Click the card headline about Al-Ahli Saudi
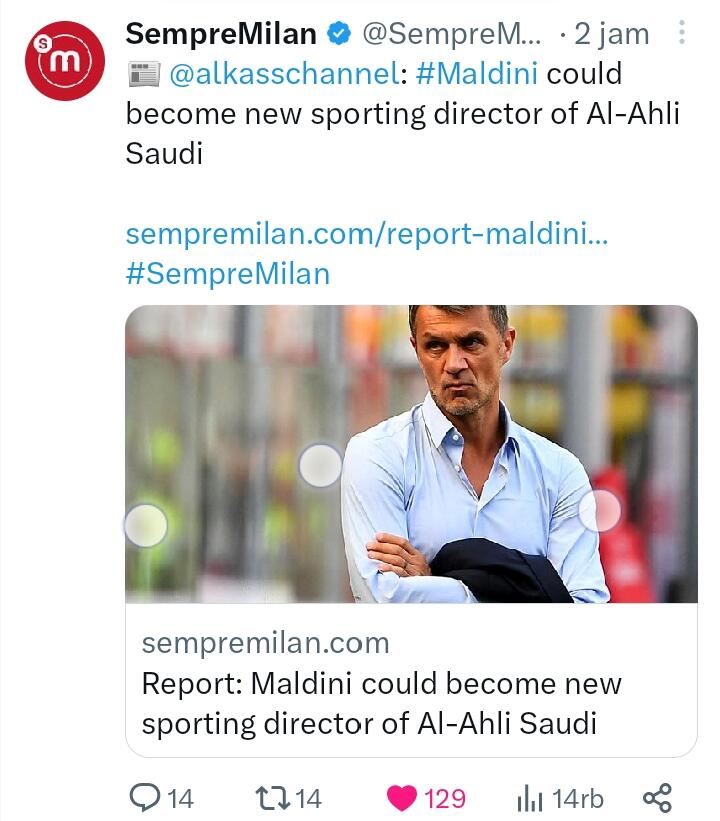720x821 pixels. click(x=382, y=703)
